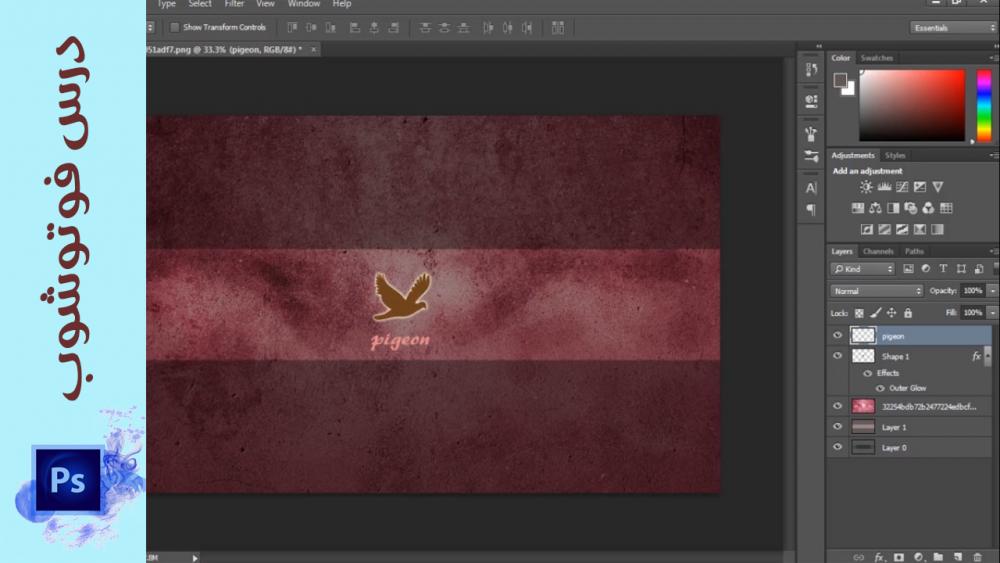Toggle lock image pixels brush icon
The image size is (1000, 563).
coord(876,313)
